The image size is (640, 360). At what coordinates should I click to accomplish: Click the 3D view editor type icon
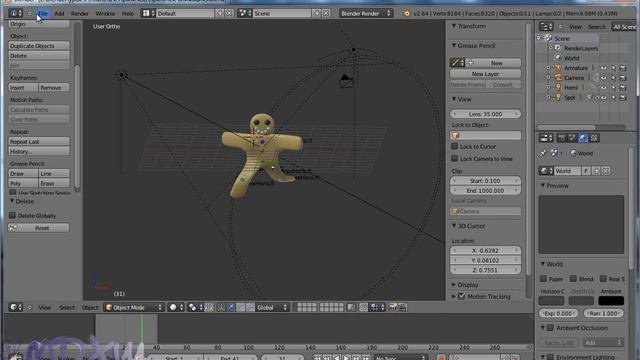[16, 307]
